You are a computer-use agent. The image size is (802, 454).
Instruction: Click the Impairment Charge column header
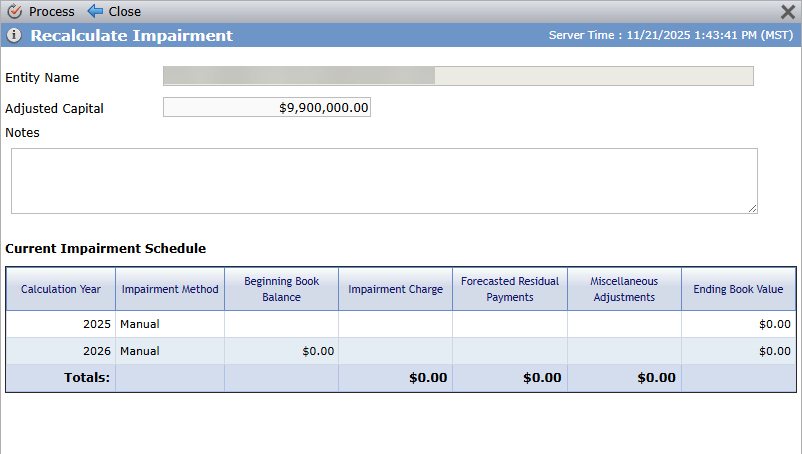click(395, 289)
